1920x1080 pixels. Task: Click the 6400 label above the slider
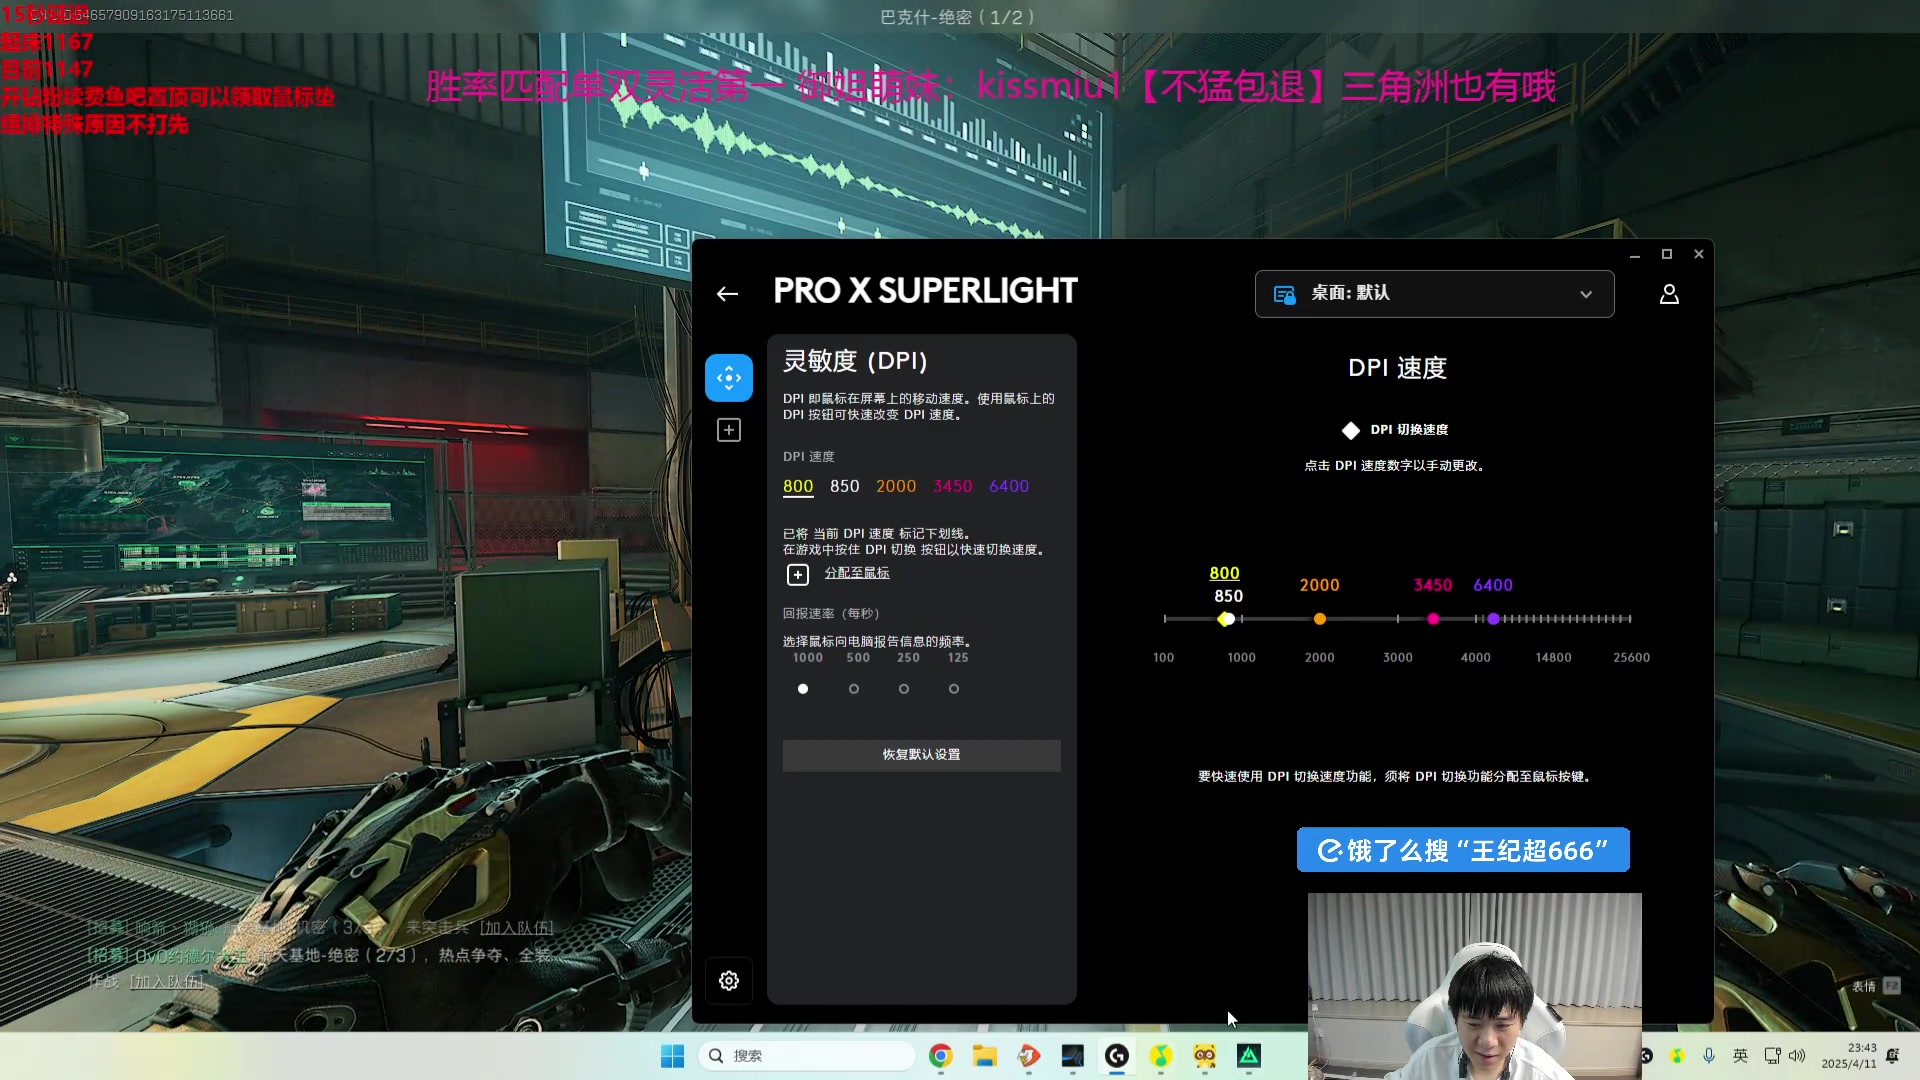1493,585
